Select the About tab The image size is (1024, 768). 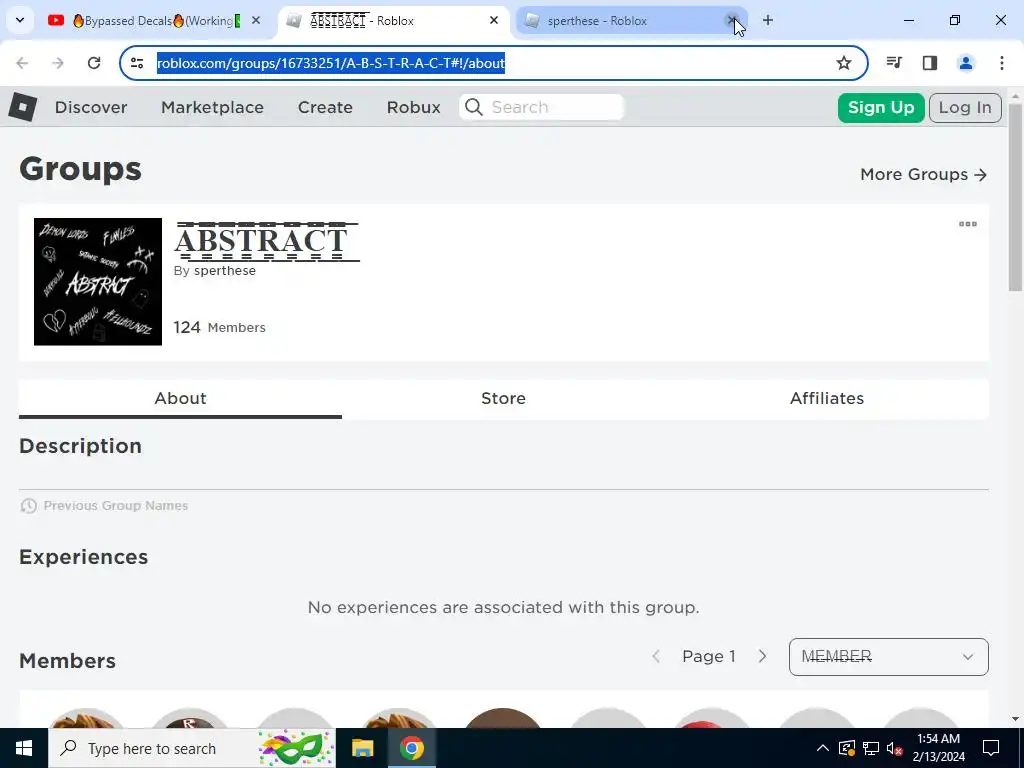pyautogui.click(x=180, y=398)
